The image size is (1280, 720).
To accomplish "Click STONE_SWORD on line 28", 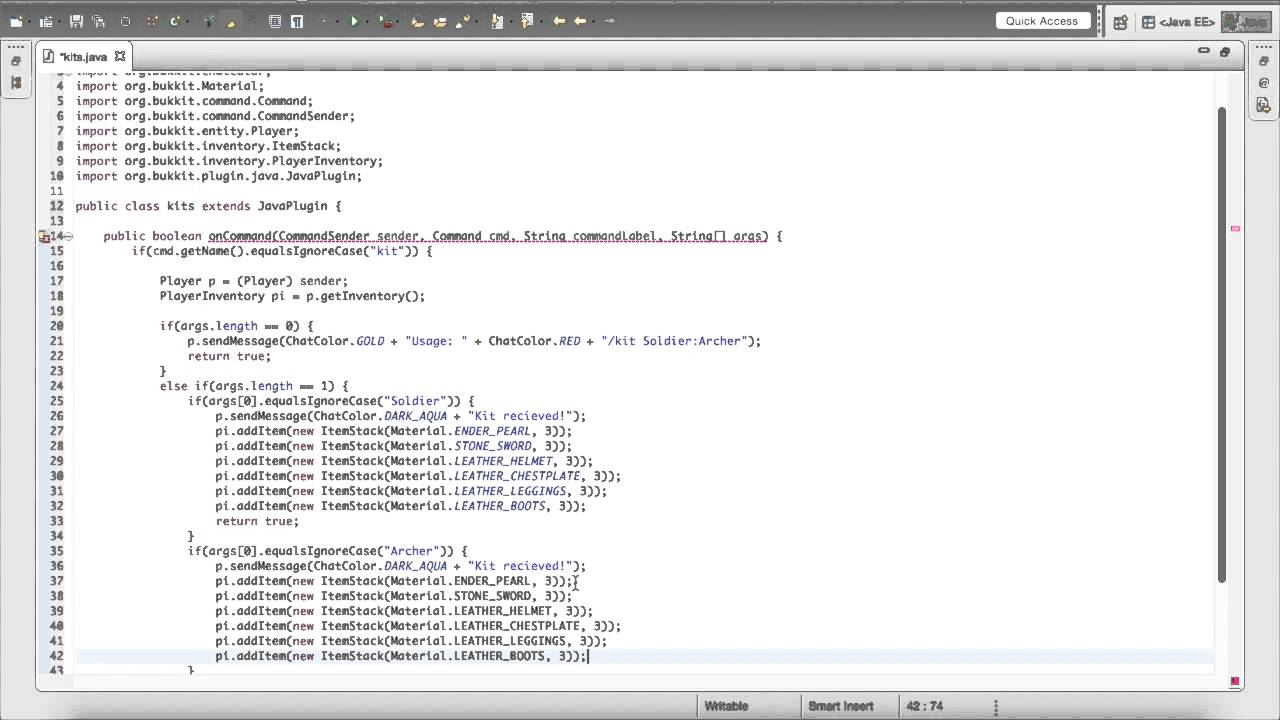I will (492, 446).
